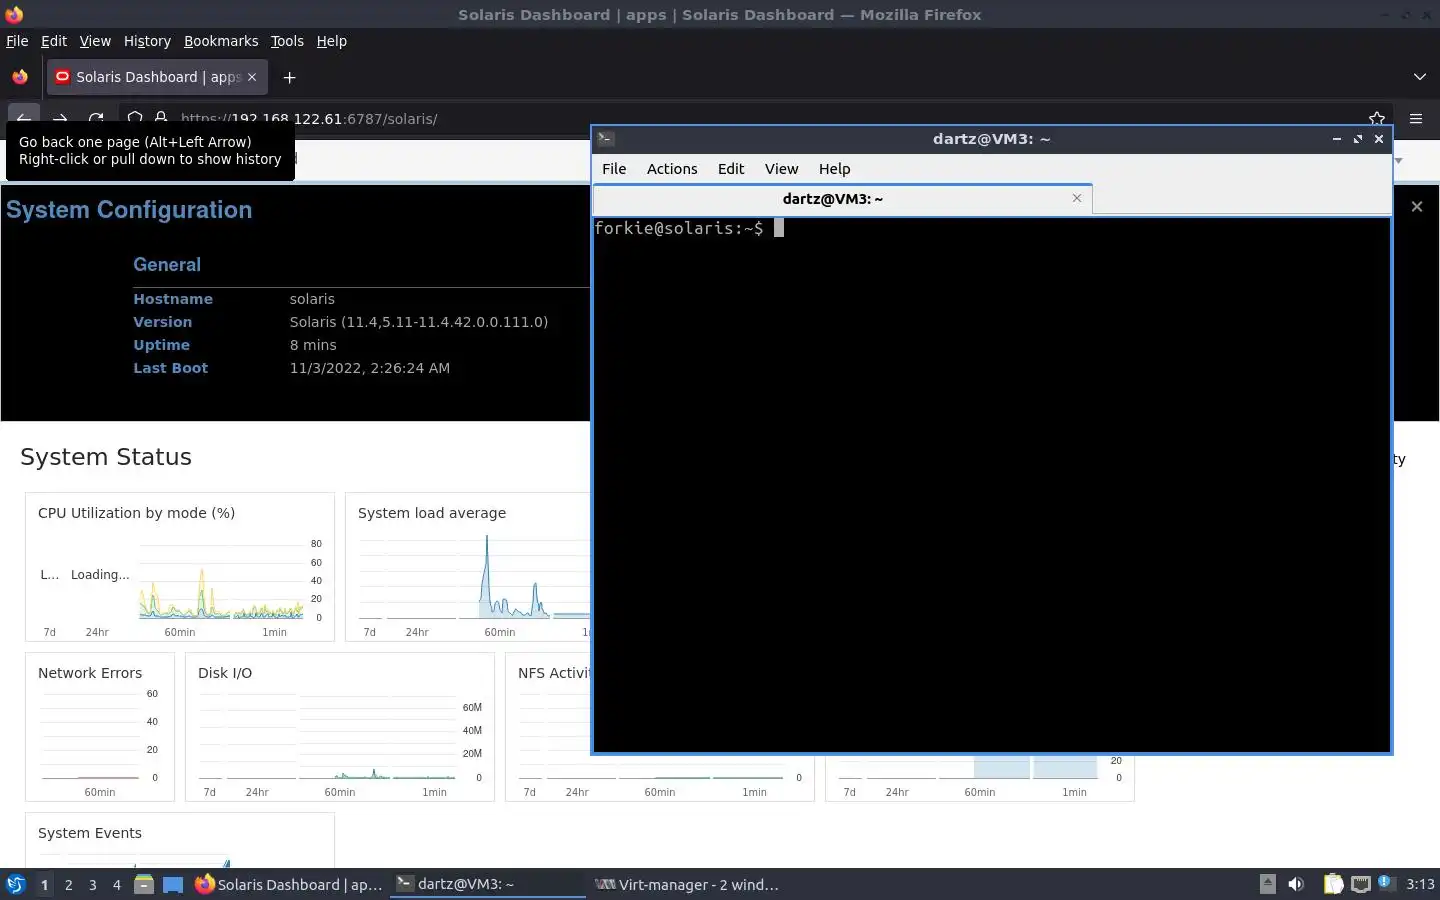Open the terminal View menu
This screenshot has width=1440, height=900.
pos(781,169)
